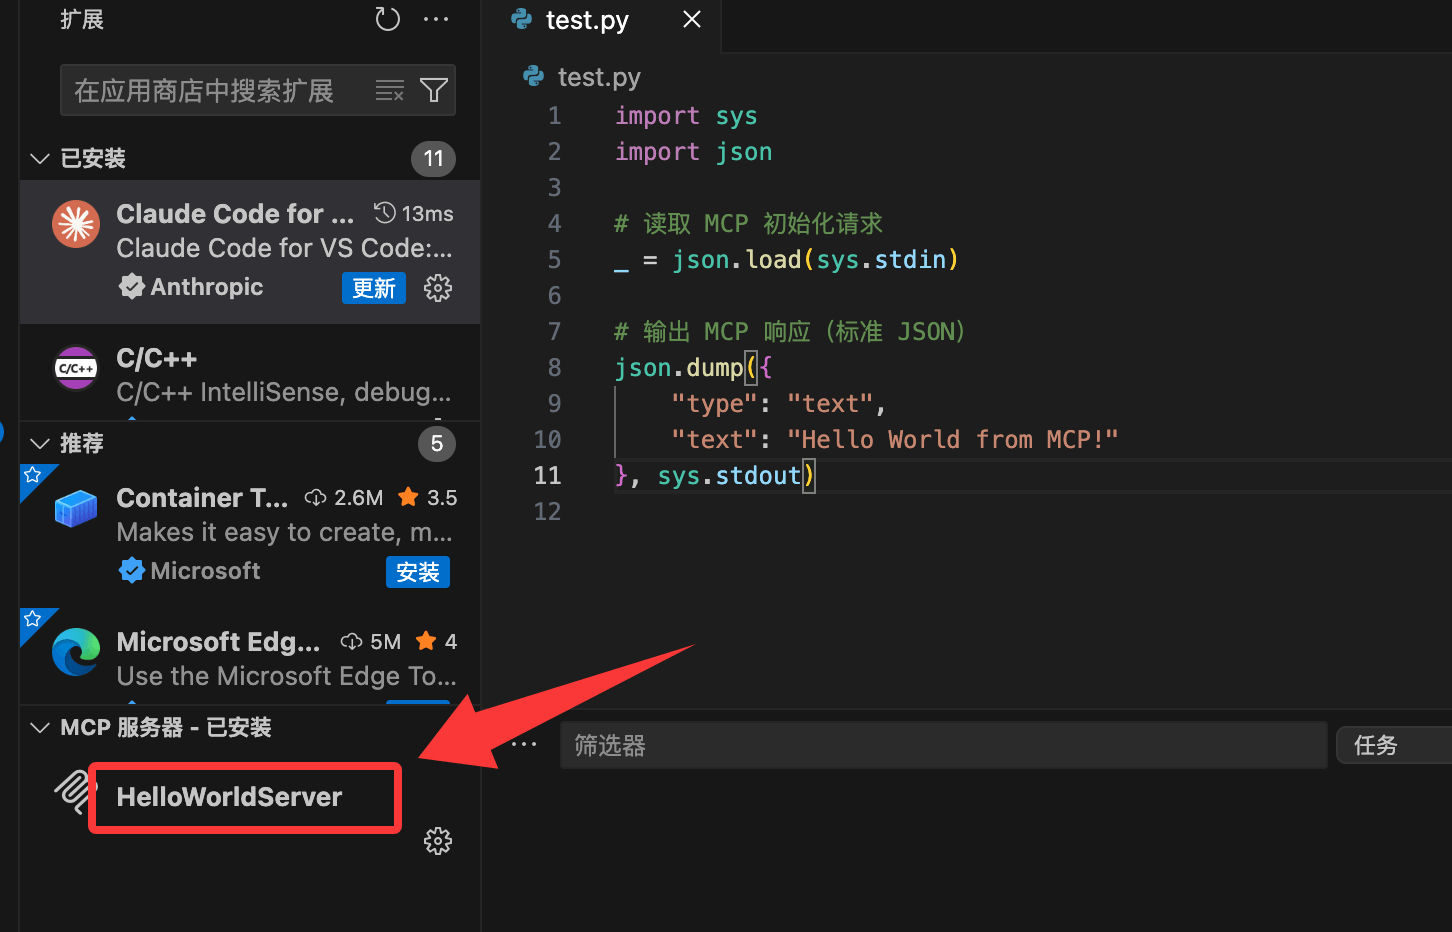The width and height of the screenshot is (1452, 932).
Task: Open HelloWorldServer gear settings
Action: [438, 841]
